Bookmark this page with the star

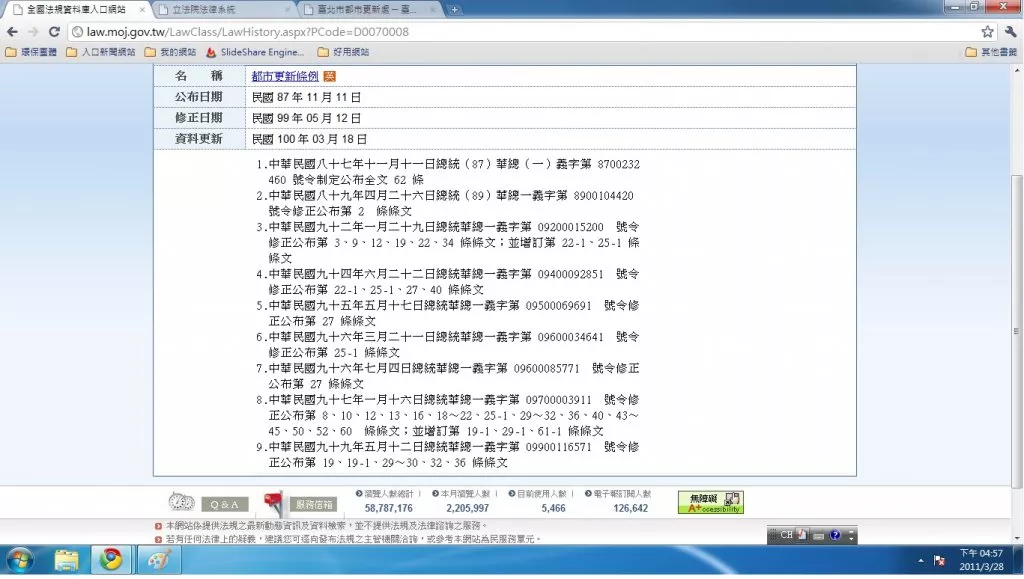987,31
